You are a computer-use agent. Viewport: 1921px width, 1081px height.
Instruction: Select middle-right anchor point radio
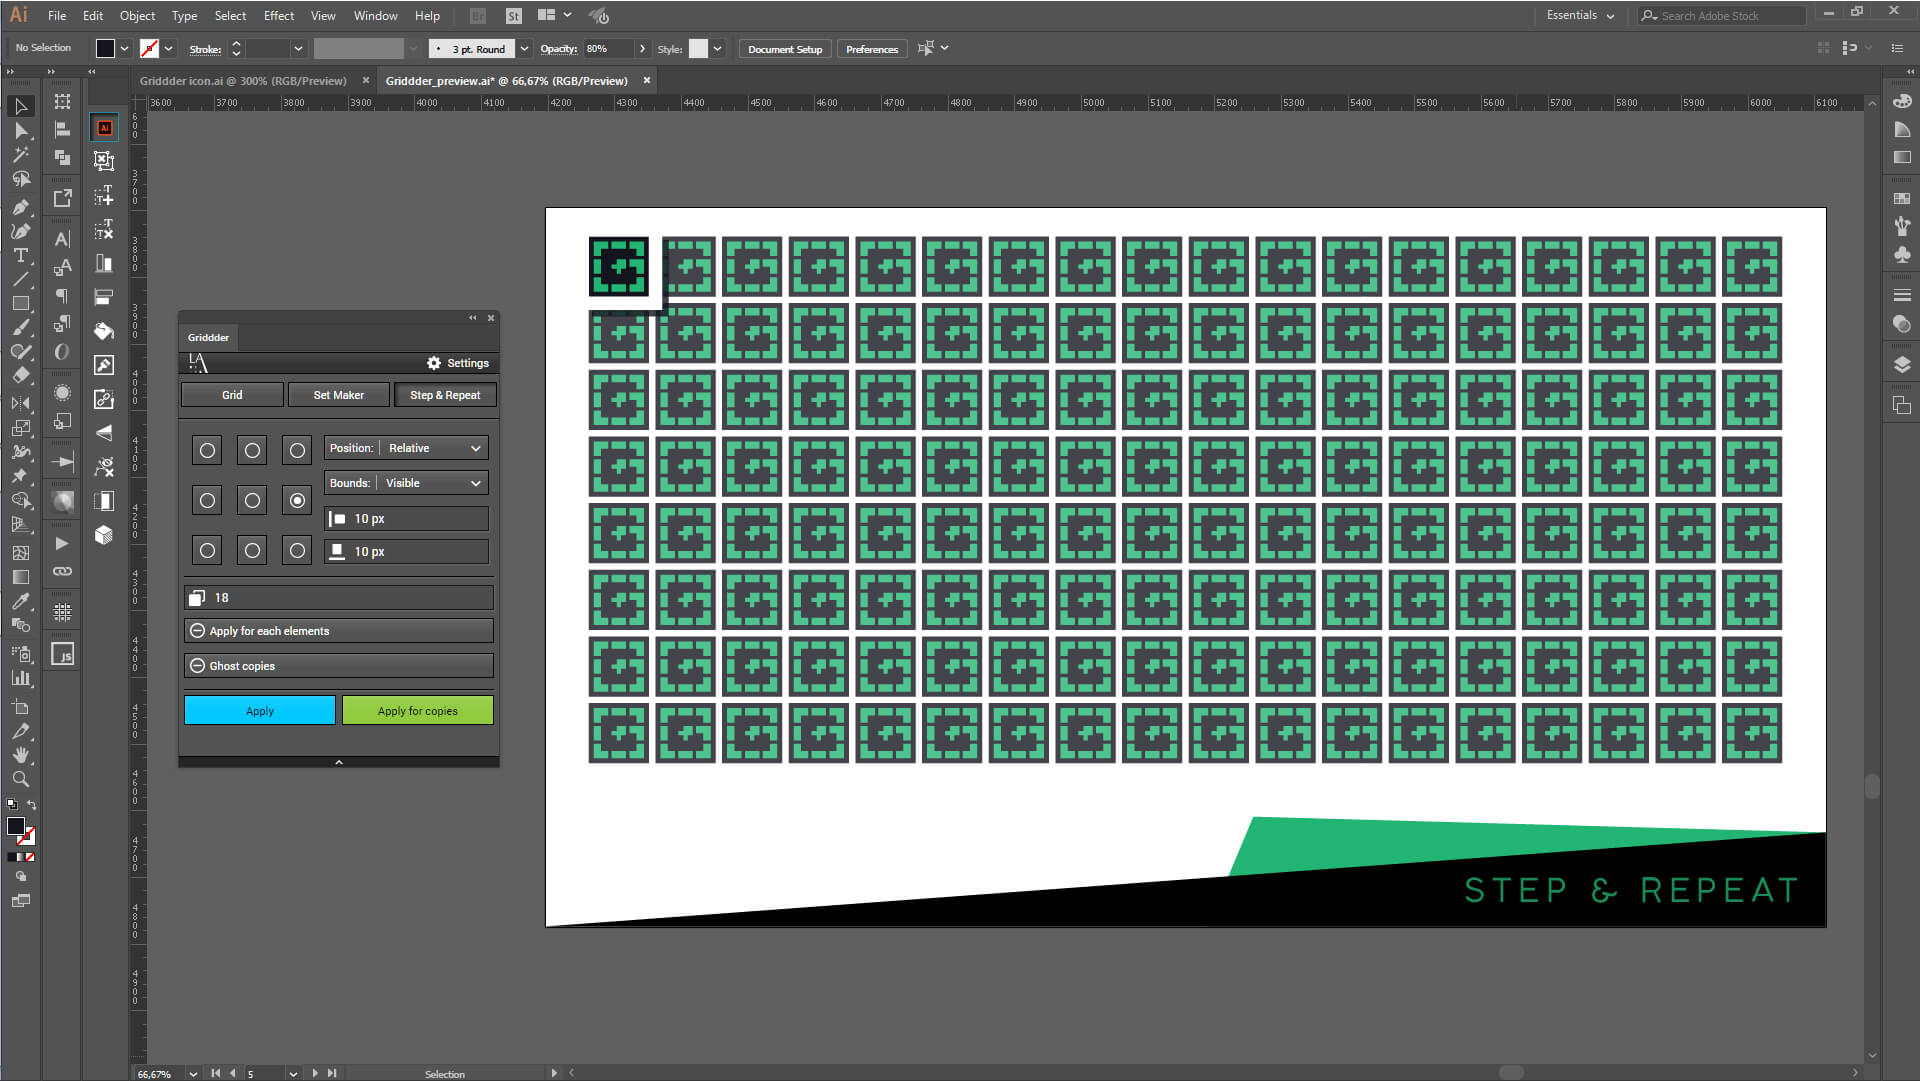coord(297,501)
